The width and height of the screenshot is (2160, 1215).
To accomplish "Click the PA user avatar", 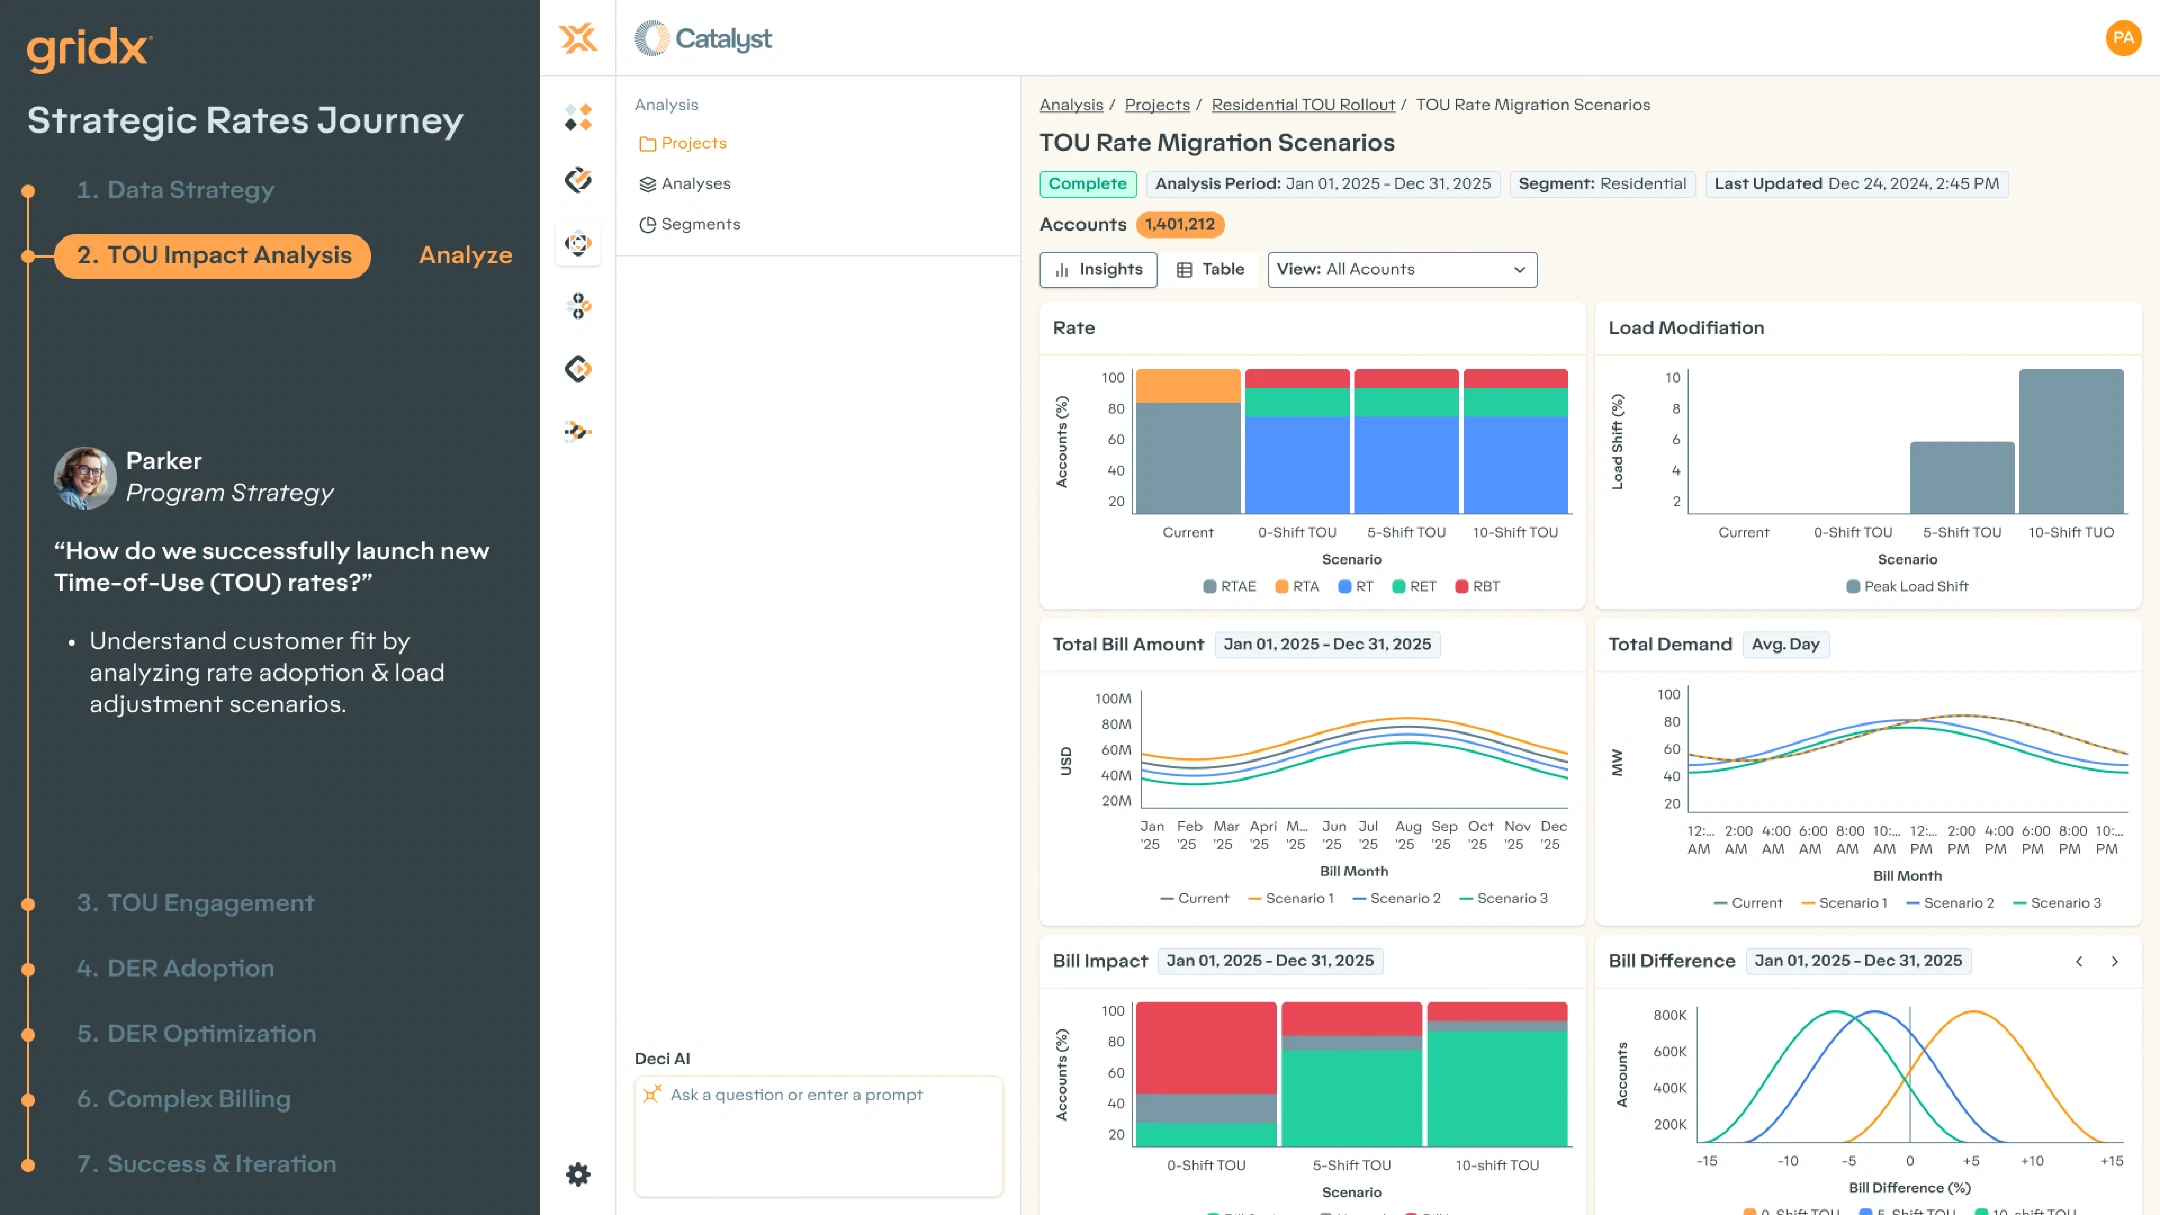I will 2123,38.
